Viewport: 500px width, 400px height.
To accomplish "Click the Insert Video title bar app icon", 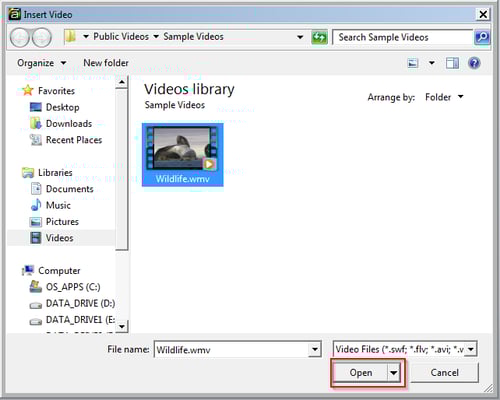I will click(14, 14).
